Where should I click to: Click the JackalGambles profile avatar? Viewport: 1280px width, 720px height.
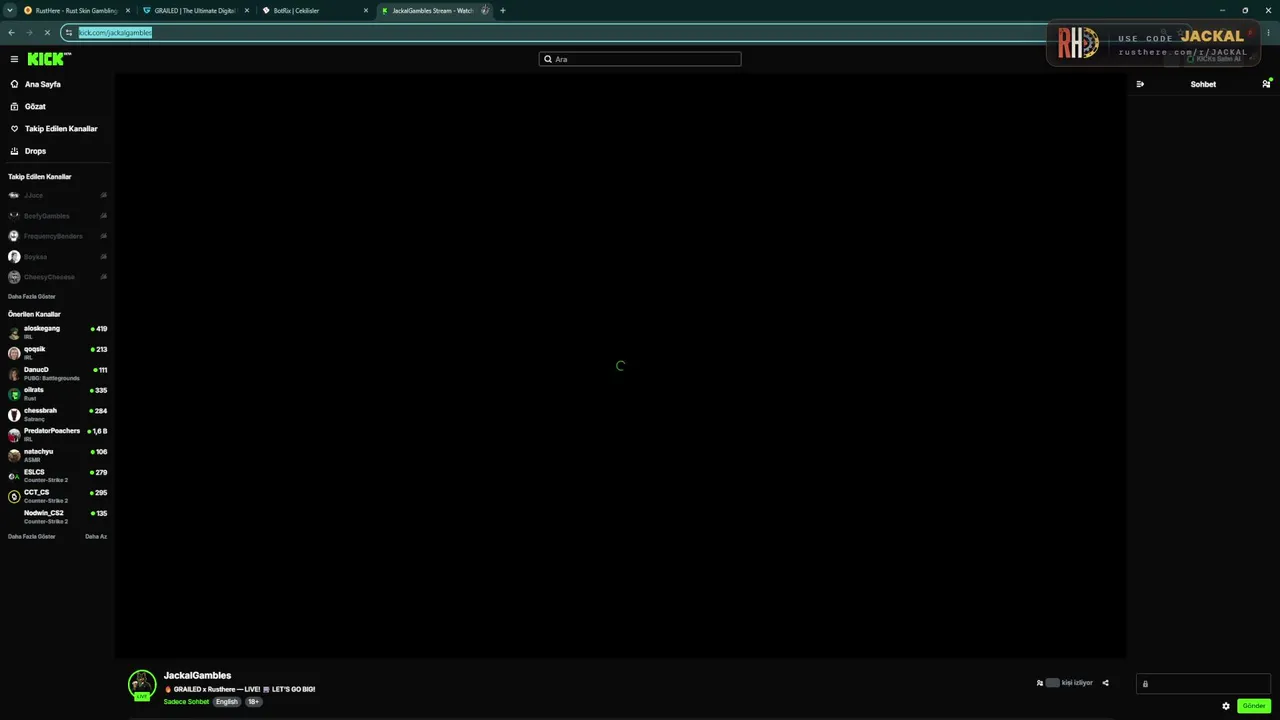[x=142, y=685]
